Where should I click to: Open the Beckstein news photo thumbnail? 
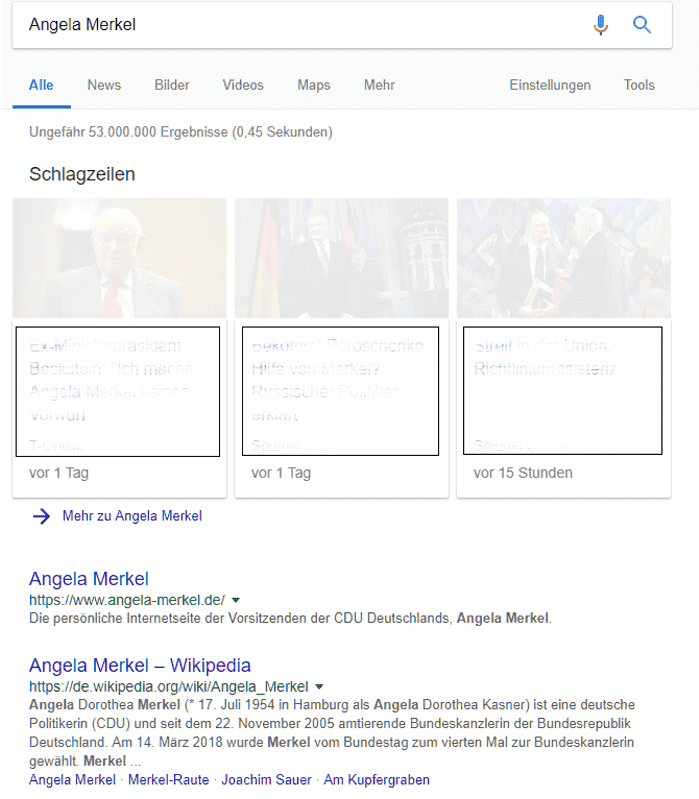pyautogui.click(x=119, y=258)
